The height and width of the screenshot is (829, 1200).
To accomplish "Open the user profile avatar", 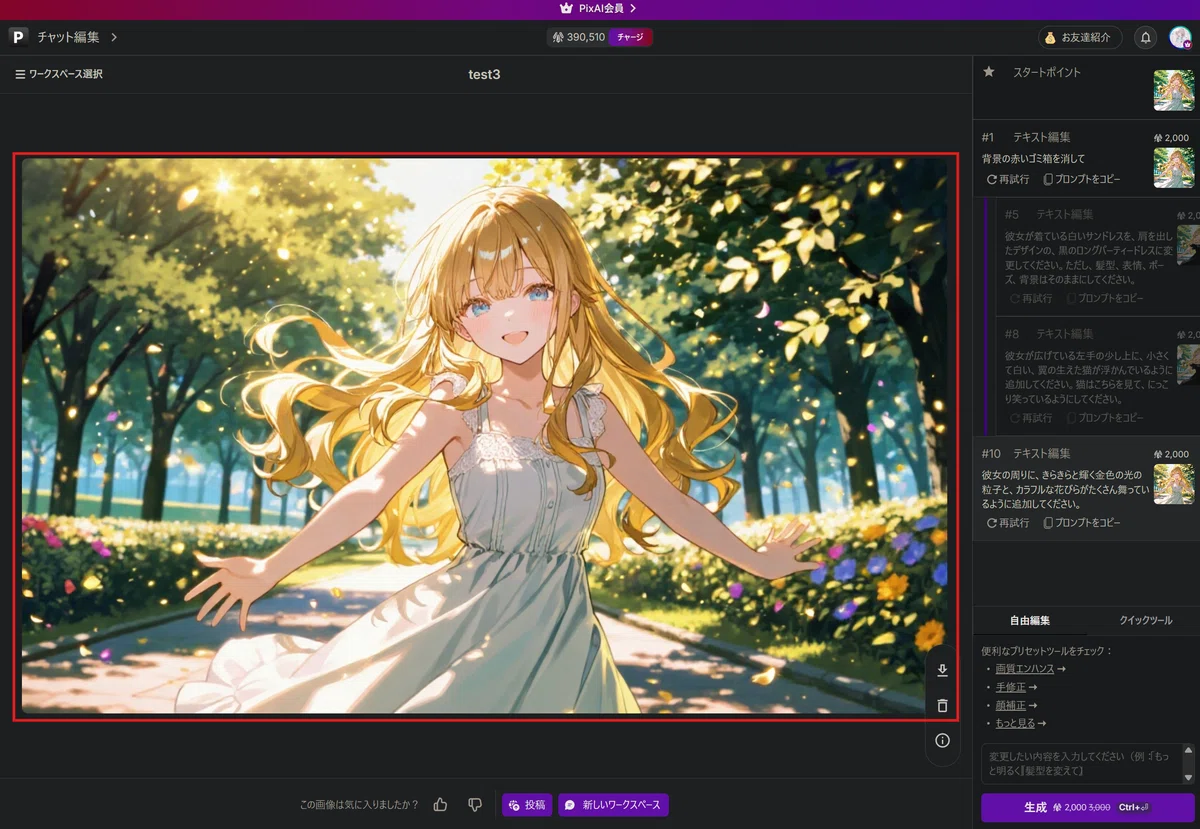I will (1180, 37).
